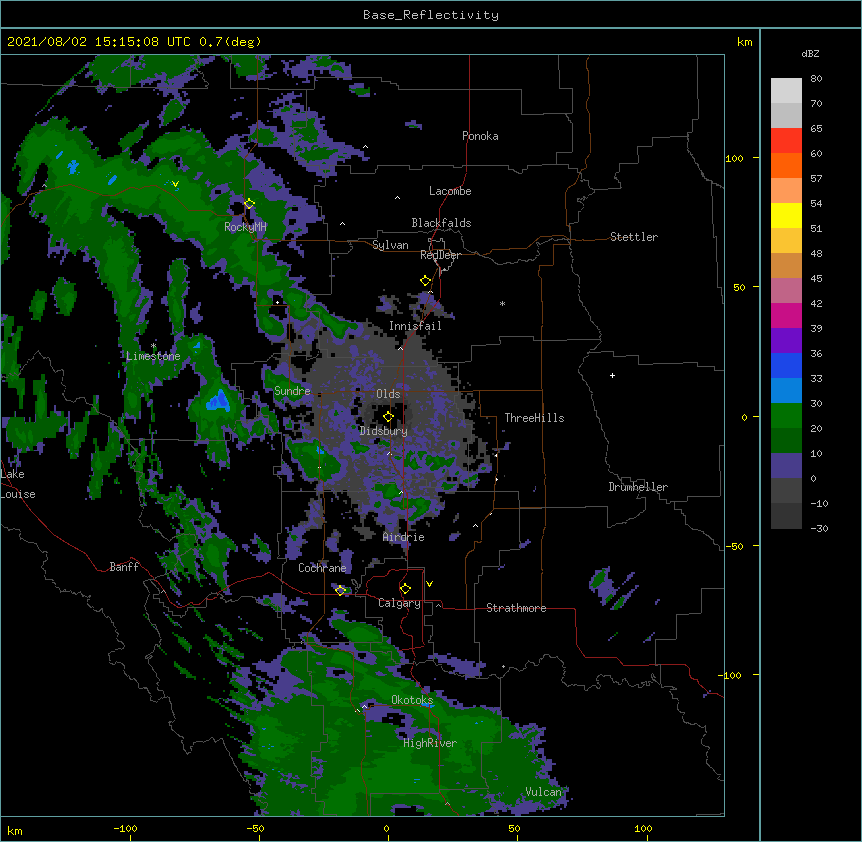Image resolution: width=862 pixels, height=842 pixels.
Task: Click the right axis 50 km tick label
Action: coord(739,287)
